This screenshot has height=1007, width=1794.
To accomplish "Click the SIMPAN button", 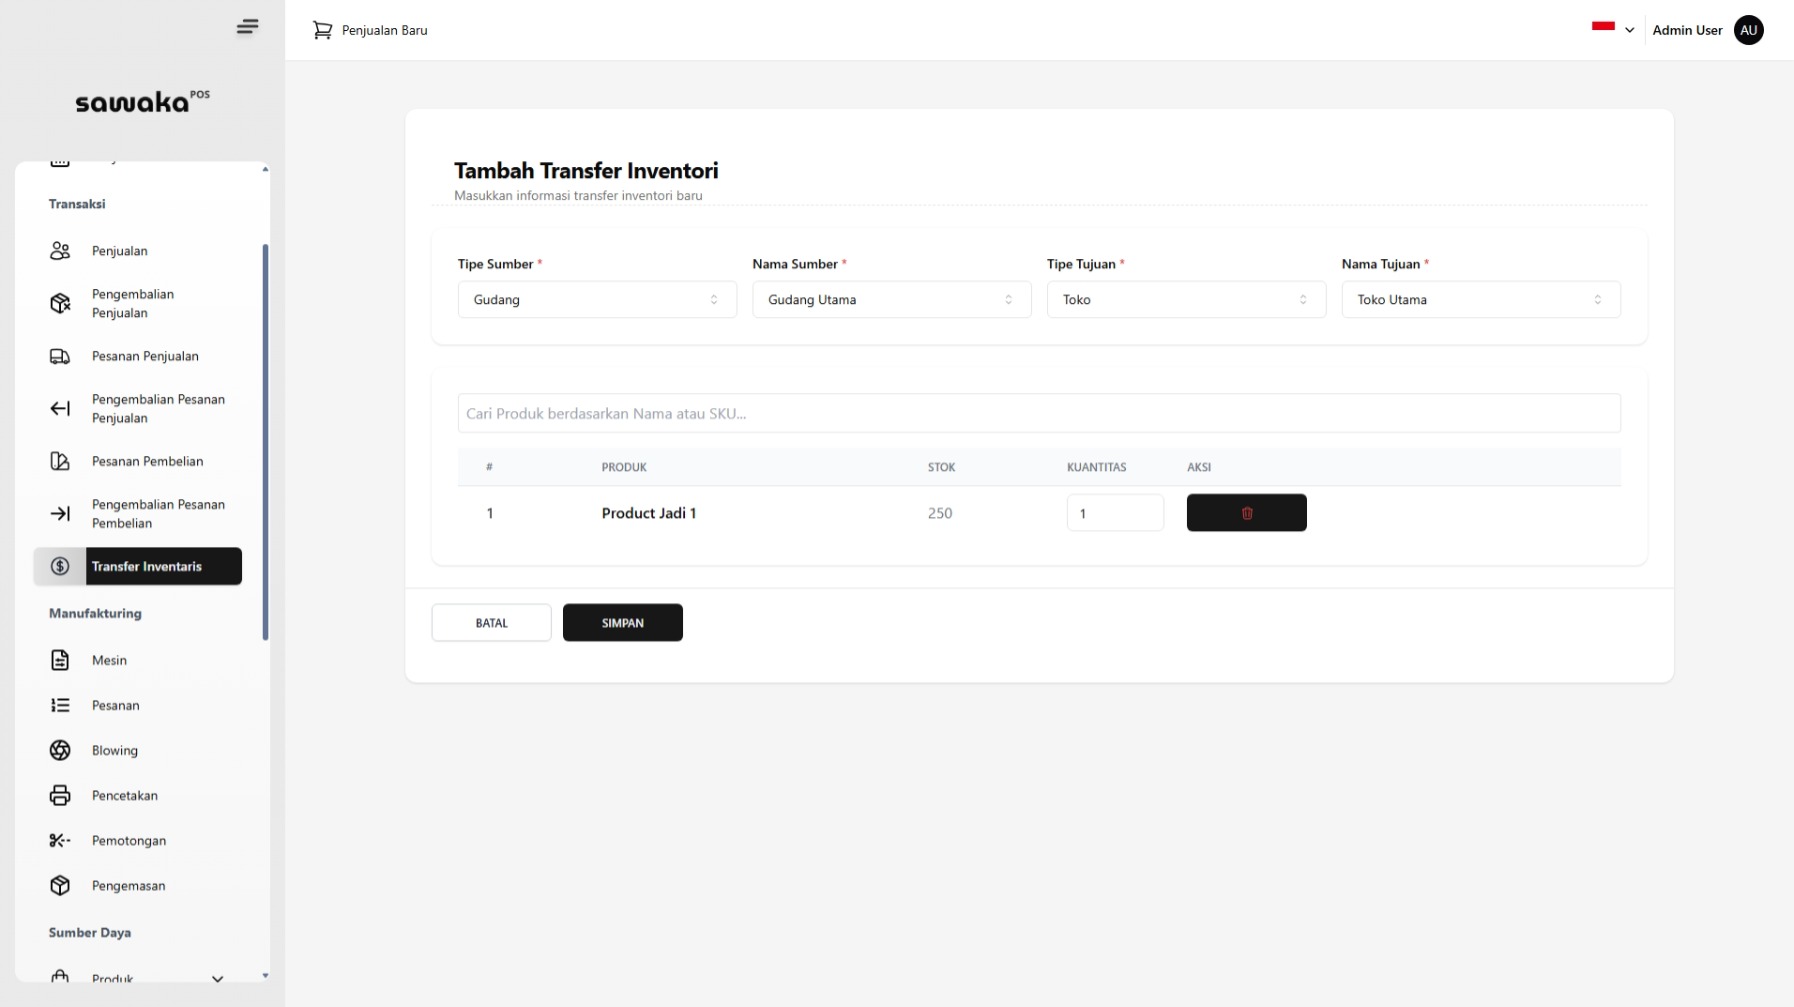I will pos(622,623).
